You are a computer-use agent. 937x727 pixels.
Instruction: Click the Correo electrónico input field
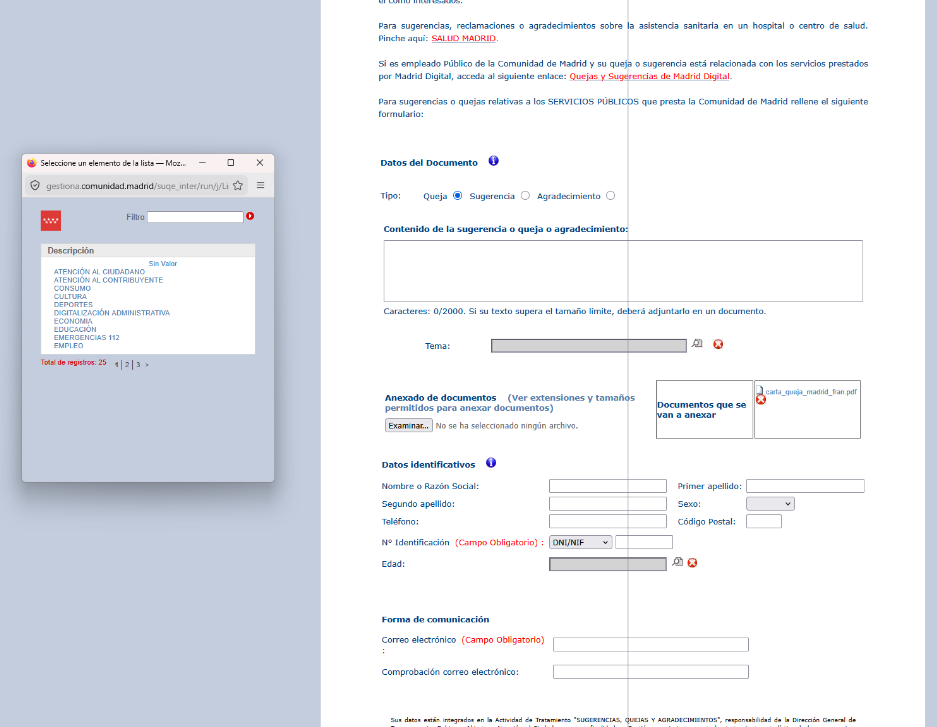coord(650,645)
